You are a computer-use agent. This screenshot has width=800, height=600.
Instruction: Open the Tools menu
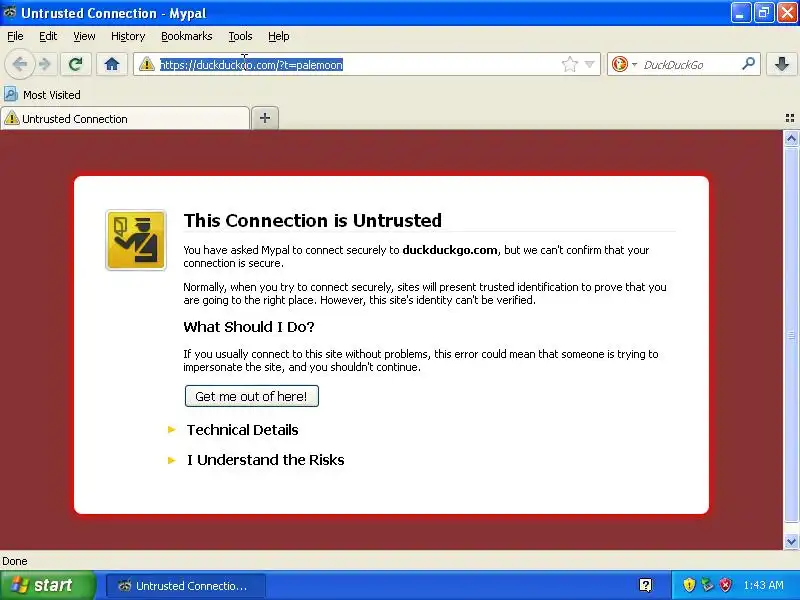point(240,36)
